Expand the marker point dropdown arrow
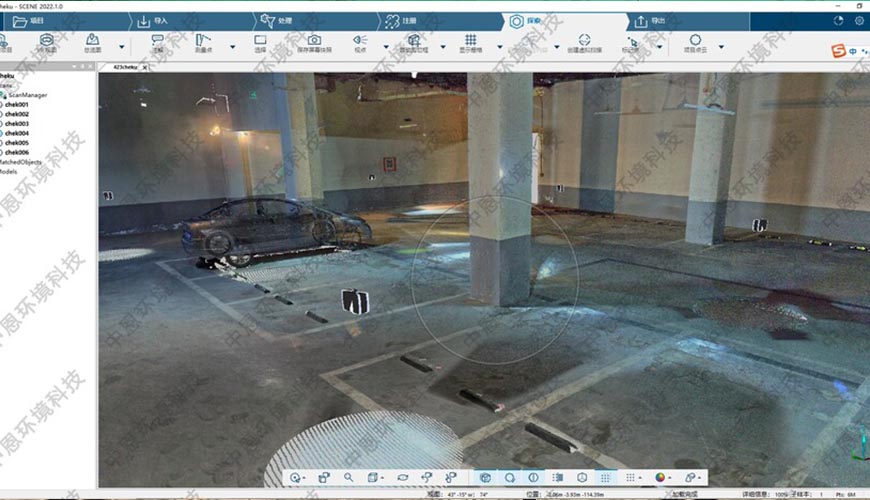This screenshot has height=500, width=870. pos(660,47)
